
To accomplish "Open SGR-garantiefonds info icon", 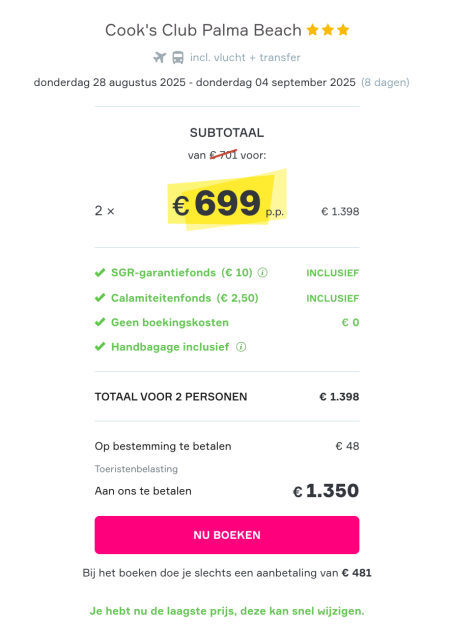I will pyautogui.click(x=263, y=273).
